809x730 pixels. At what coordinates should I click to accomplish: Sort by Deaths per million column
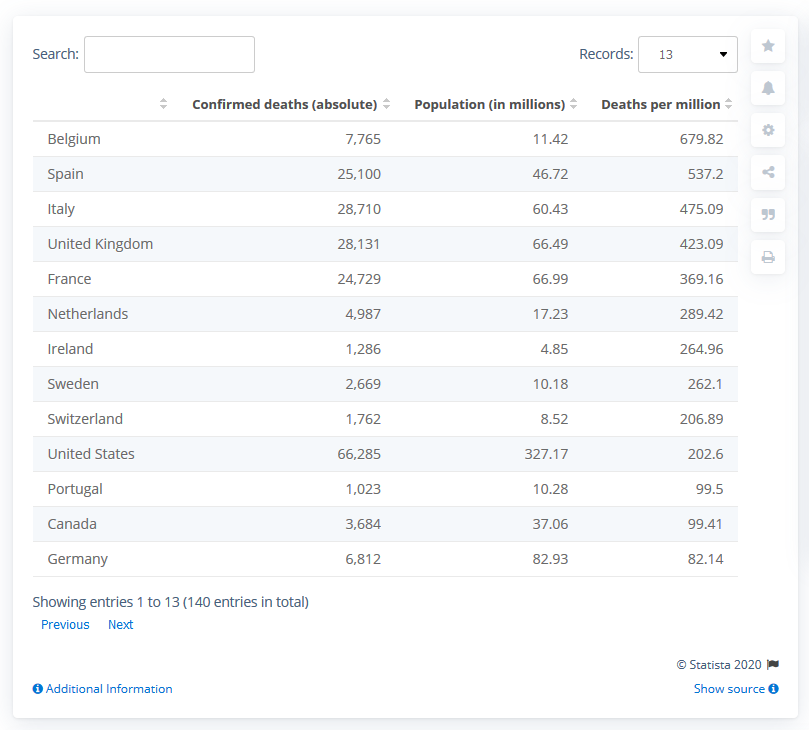pos(661,104)
